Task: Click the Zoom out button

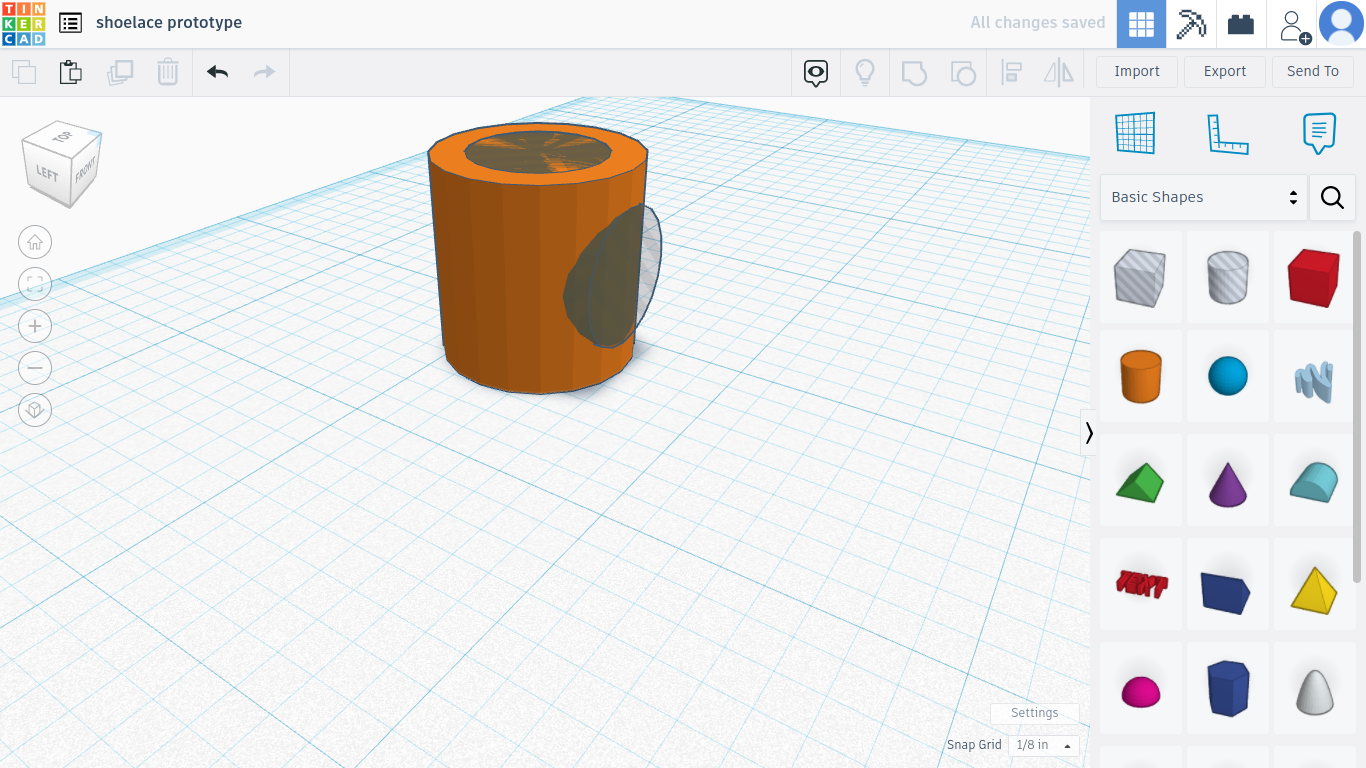Action: coord(35,368)
